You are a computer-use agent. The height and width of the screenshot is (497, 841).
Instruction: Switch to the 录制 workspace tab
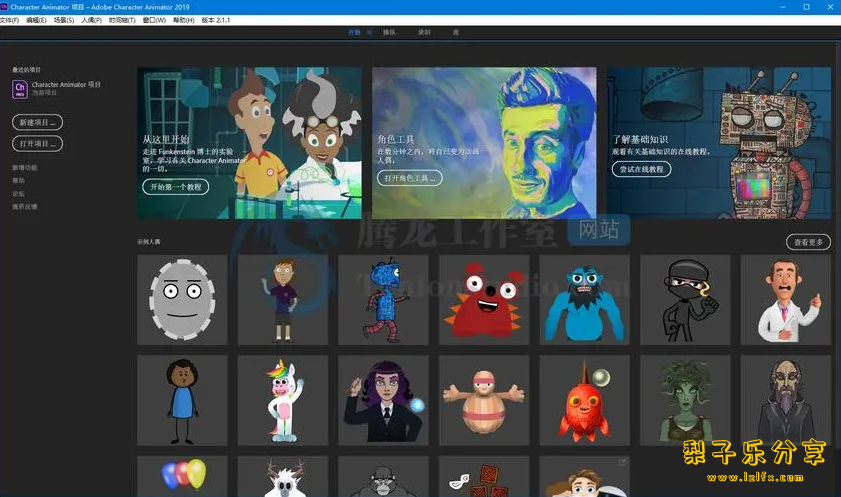pyautogui.click(x=424, y=33)
